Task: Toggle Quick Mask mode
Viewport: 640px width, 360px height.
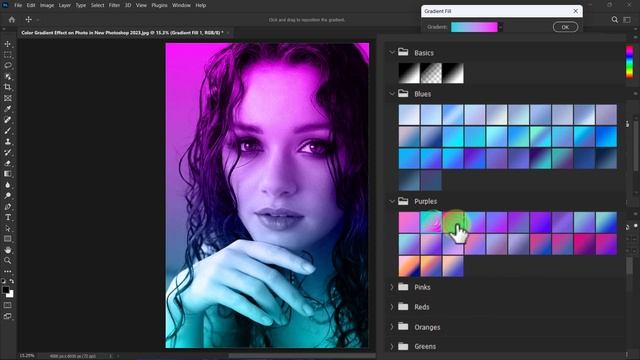Action: point(7,305)
